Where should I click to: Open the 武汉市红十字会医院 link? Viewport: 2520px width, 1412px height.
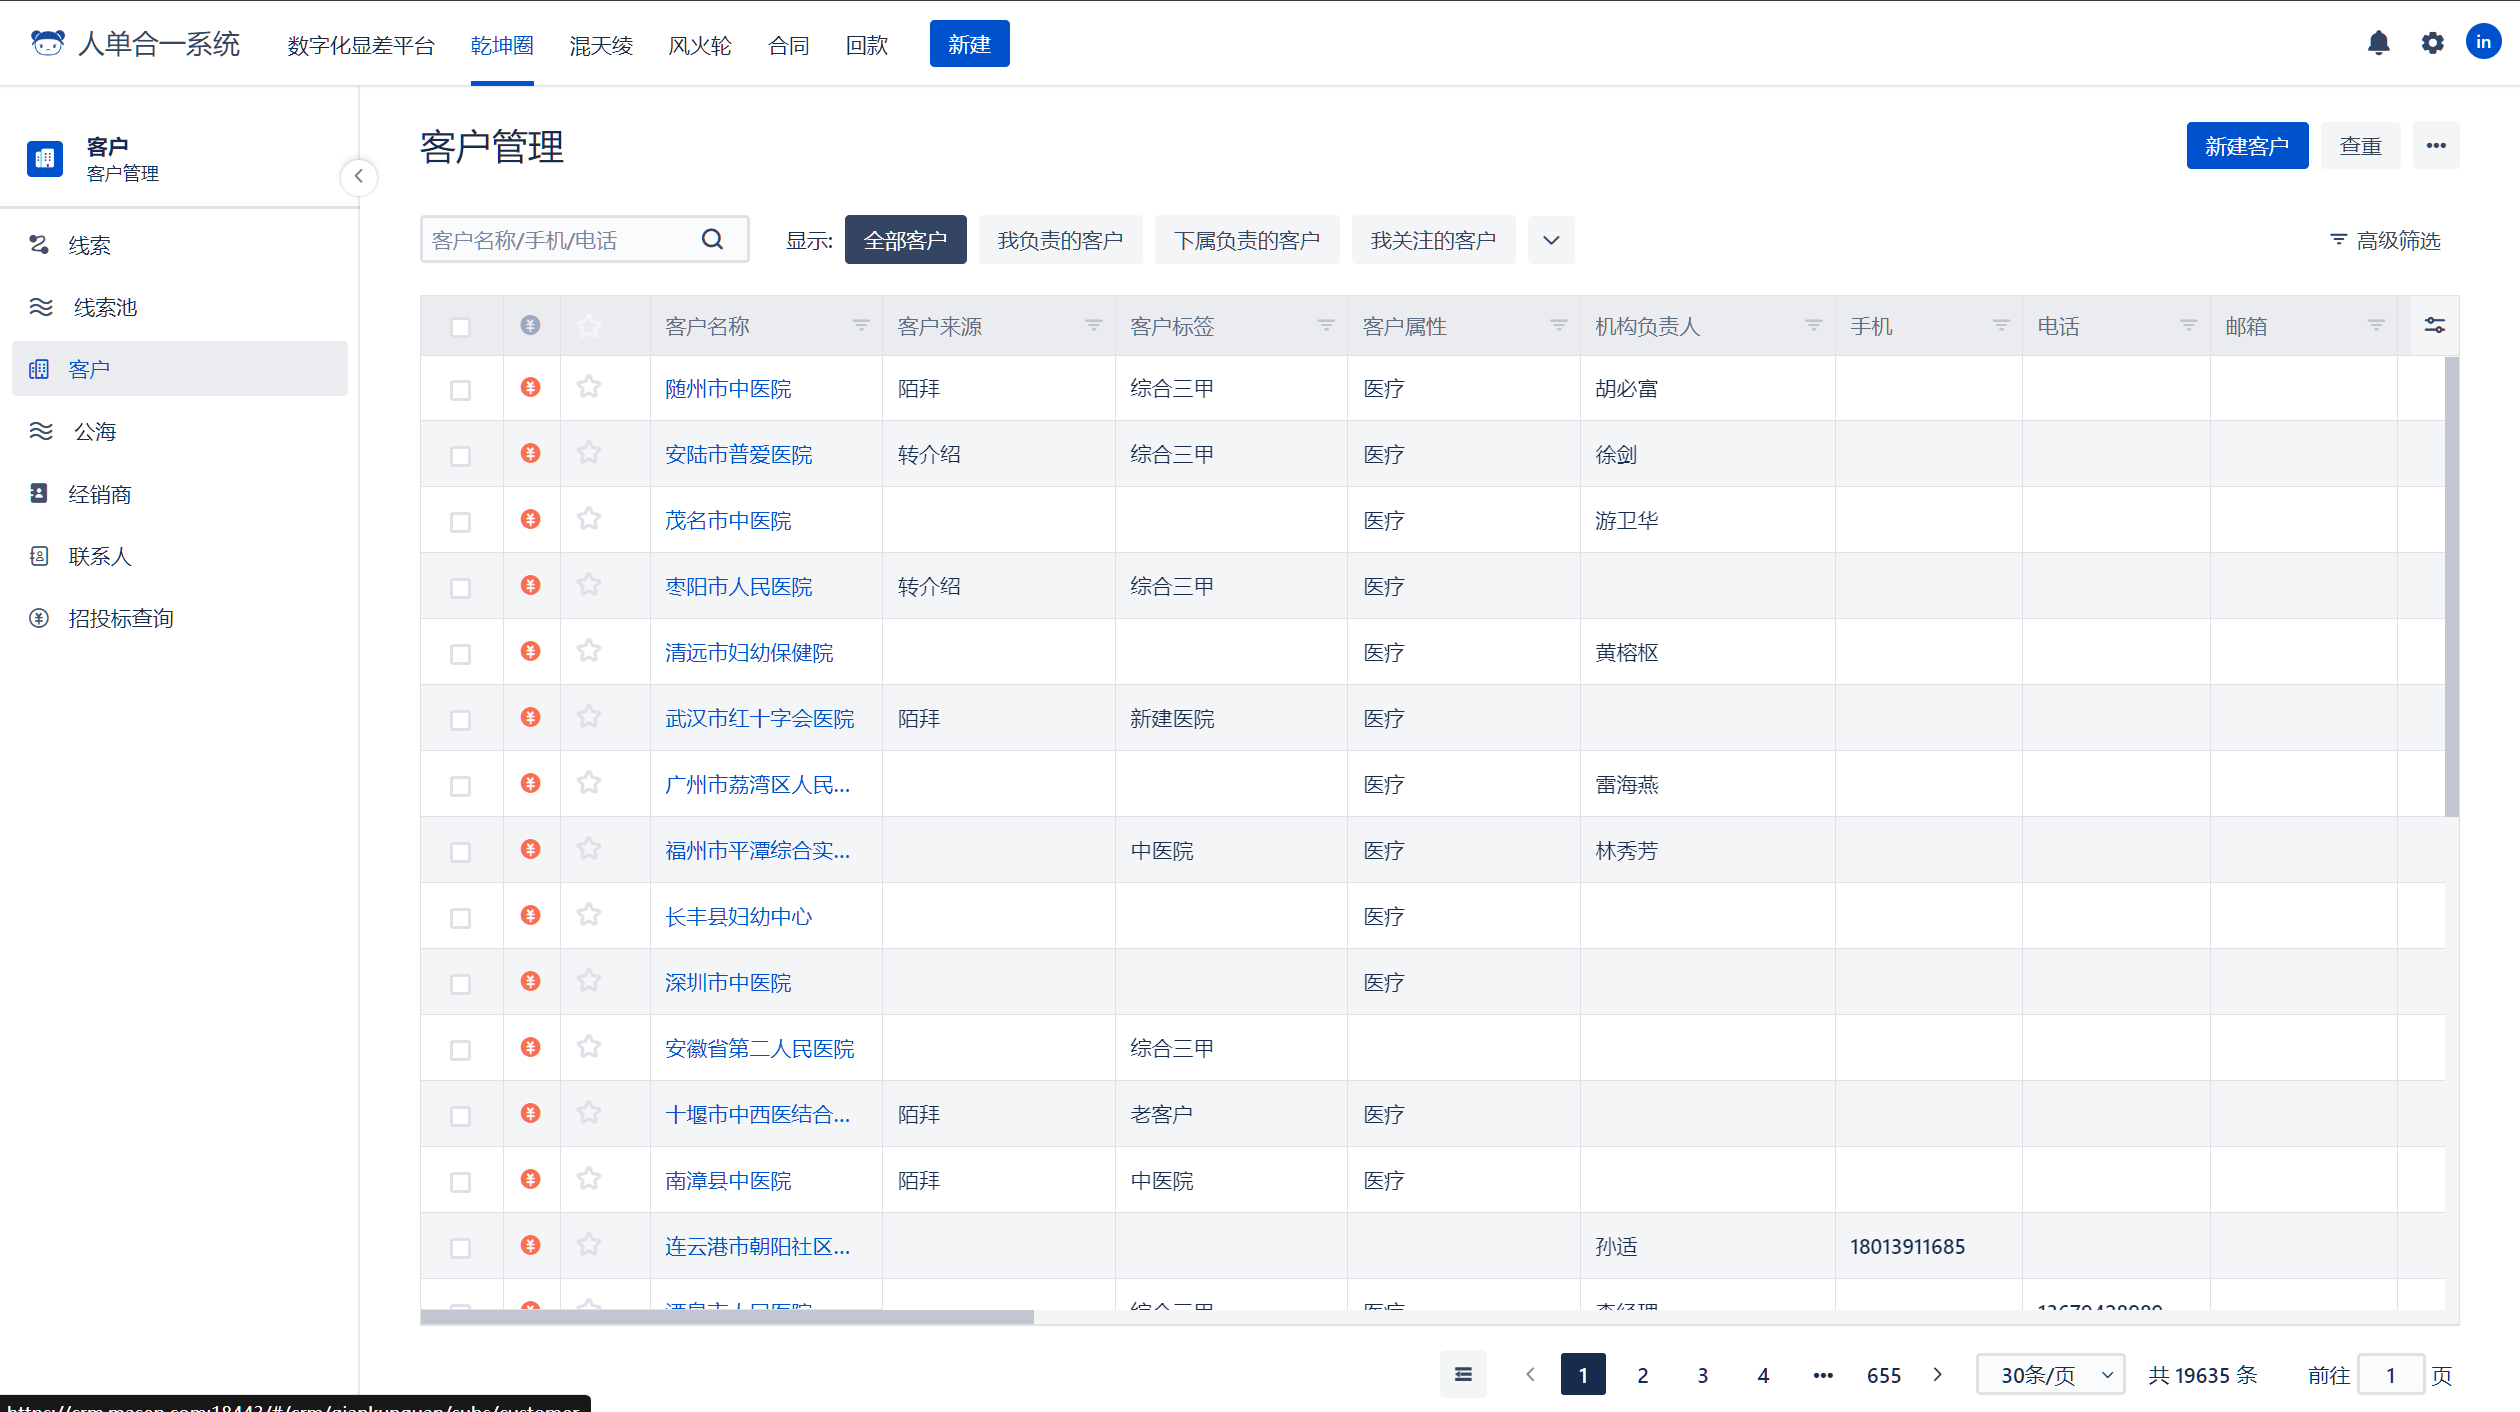click(x=759, y=718)
